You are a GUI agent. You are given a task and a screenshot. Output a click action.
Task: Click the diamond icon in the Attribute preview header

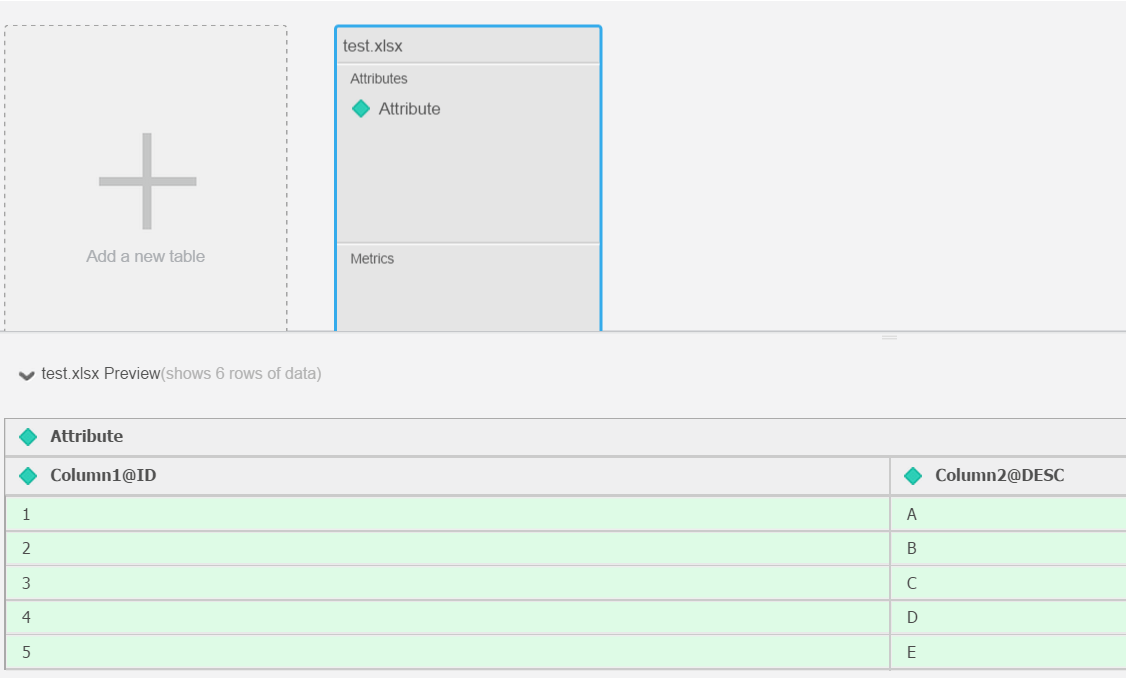[28, 437]
